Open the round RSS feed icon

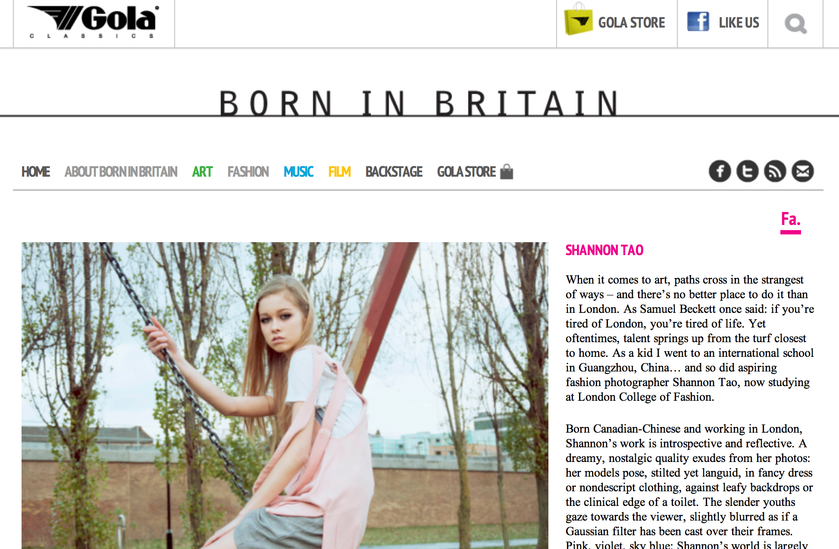click(775, 171)
